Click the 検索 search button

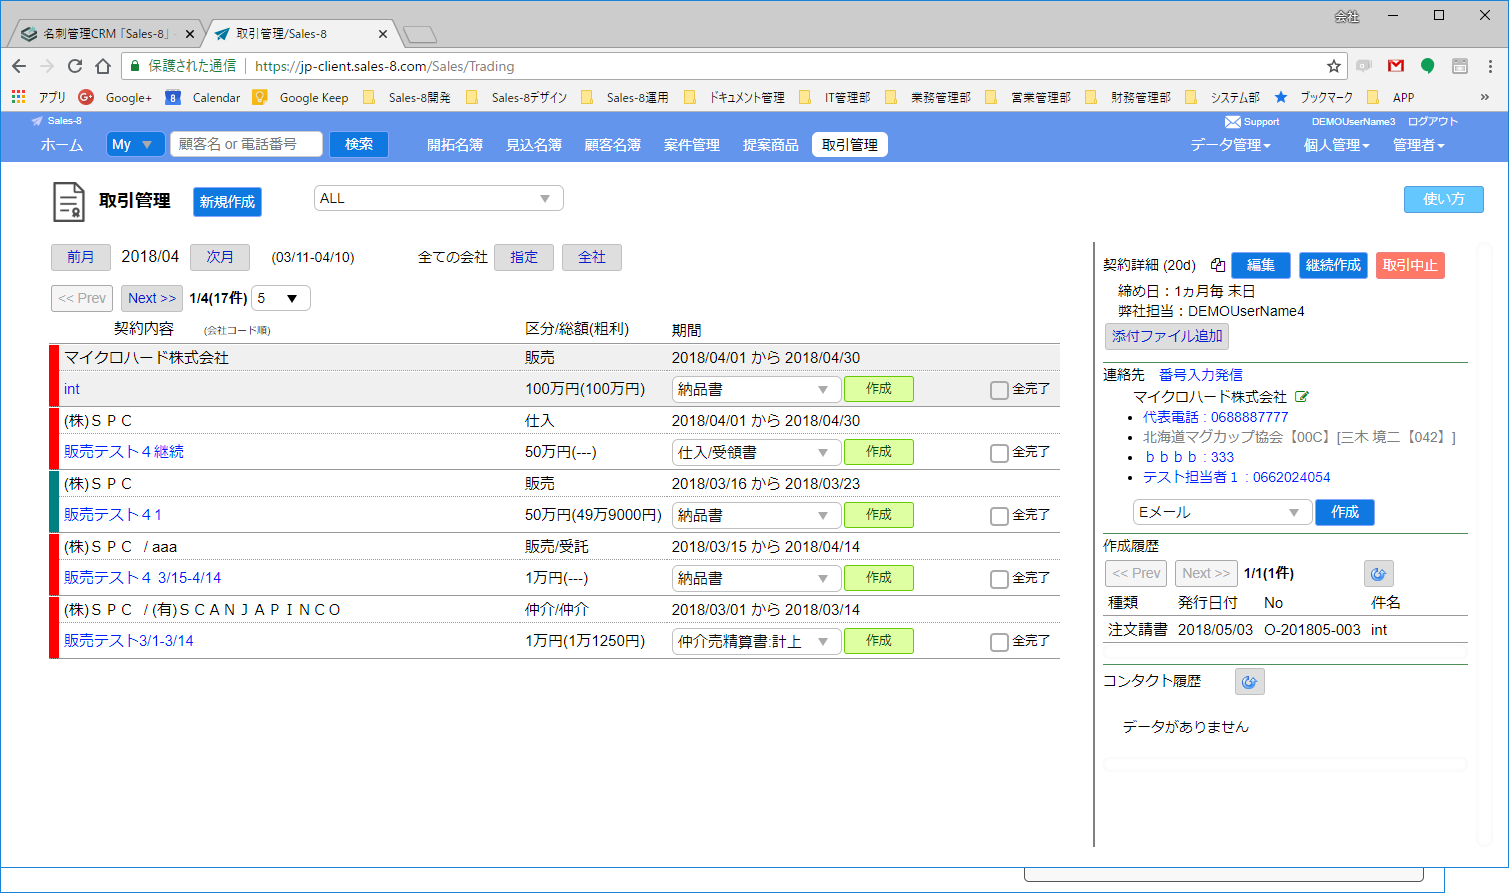359,144
